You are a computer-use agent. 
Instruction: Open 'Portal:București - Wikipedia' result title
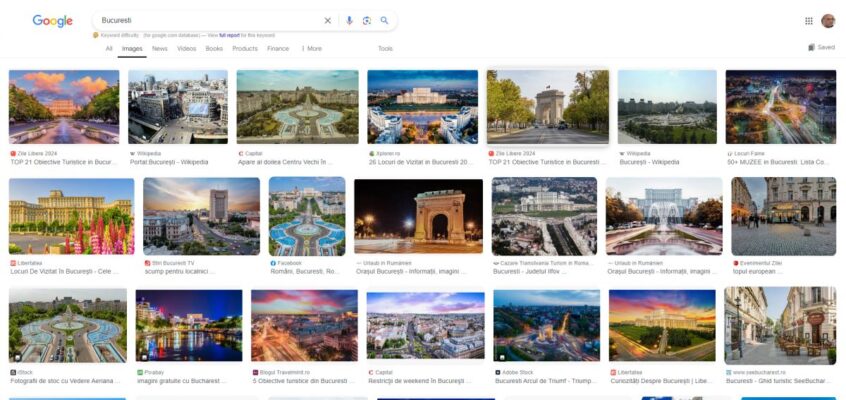click(169, 162)
